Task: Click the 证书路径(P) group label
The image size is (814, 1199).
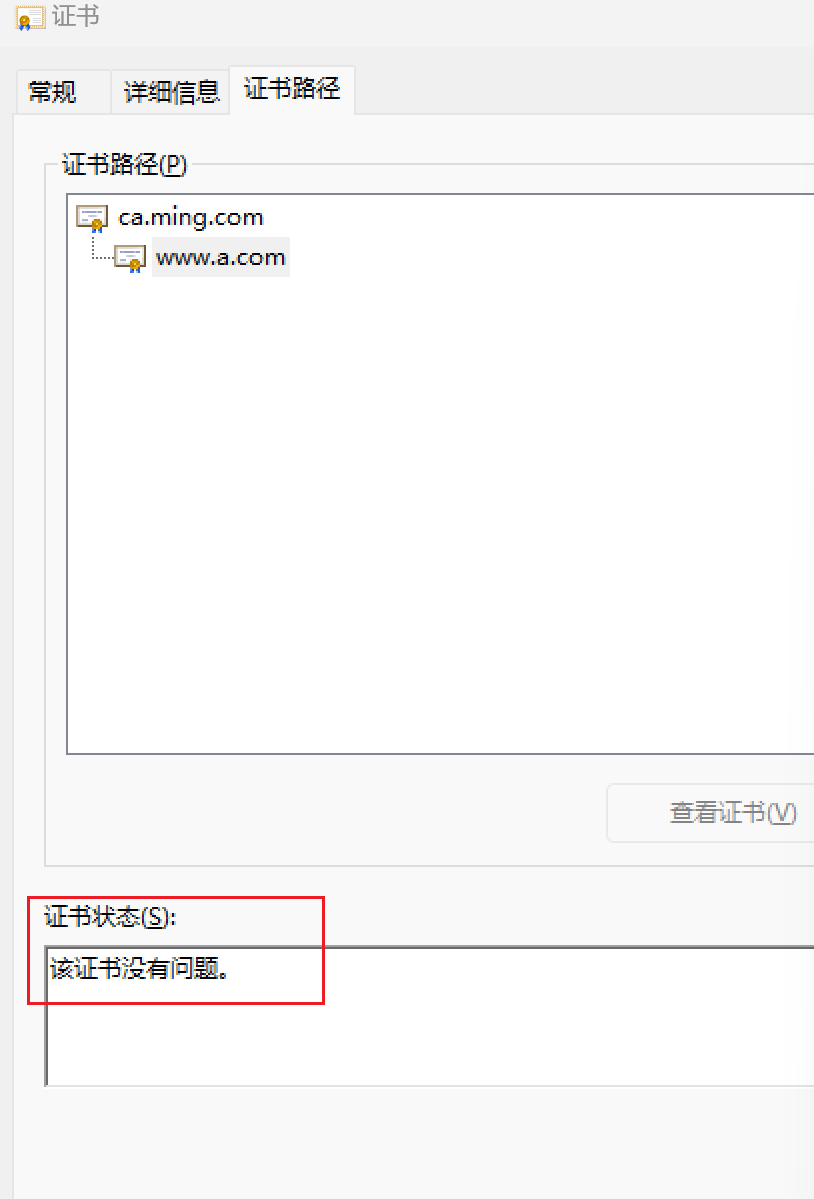Action: (124, 164)
